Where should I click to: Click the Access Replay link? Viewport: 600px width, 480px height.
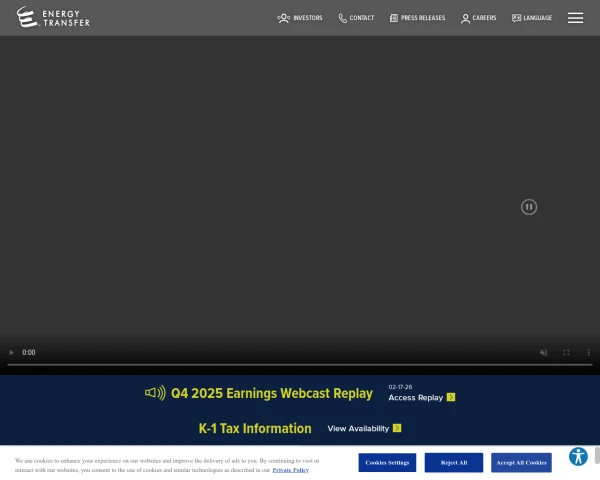tap(416, 398)
